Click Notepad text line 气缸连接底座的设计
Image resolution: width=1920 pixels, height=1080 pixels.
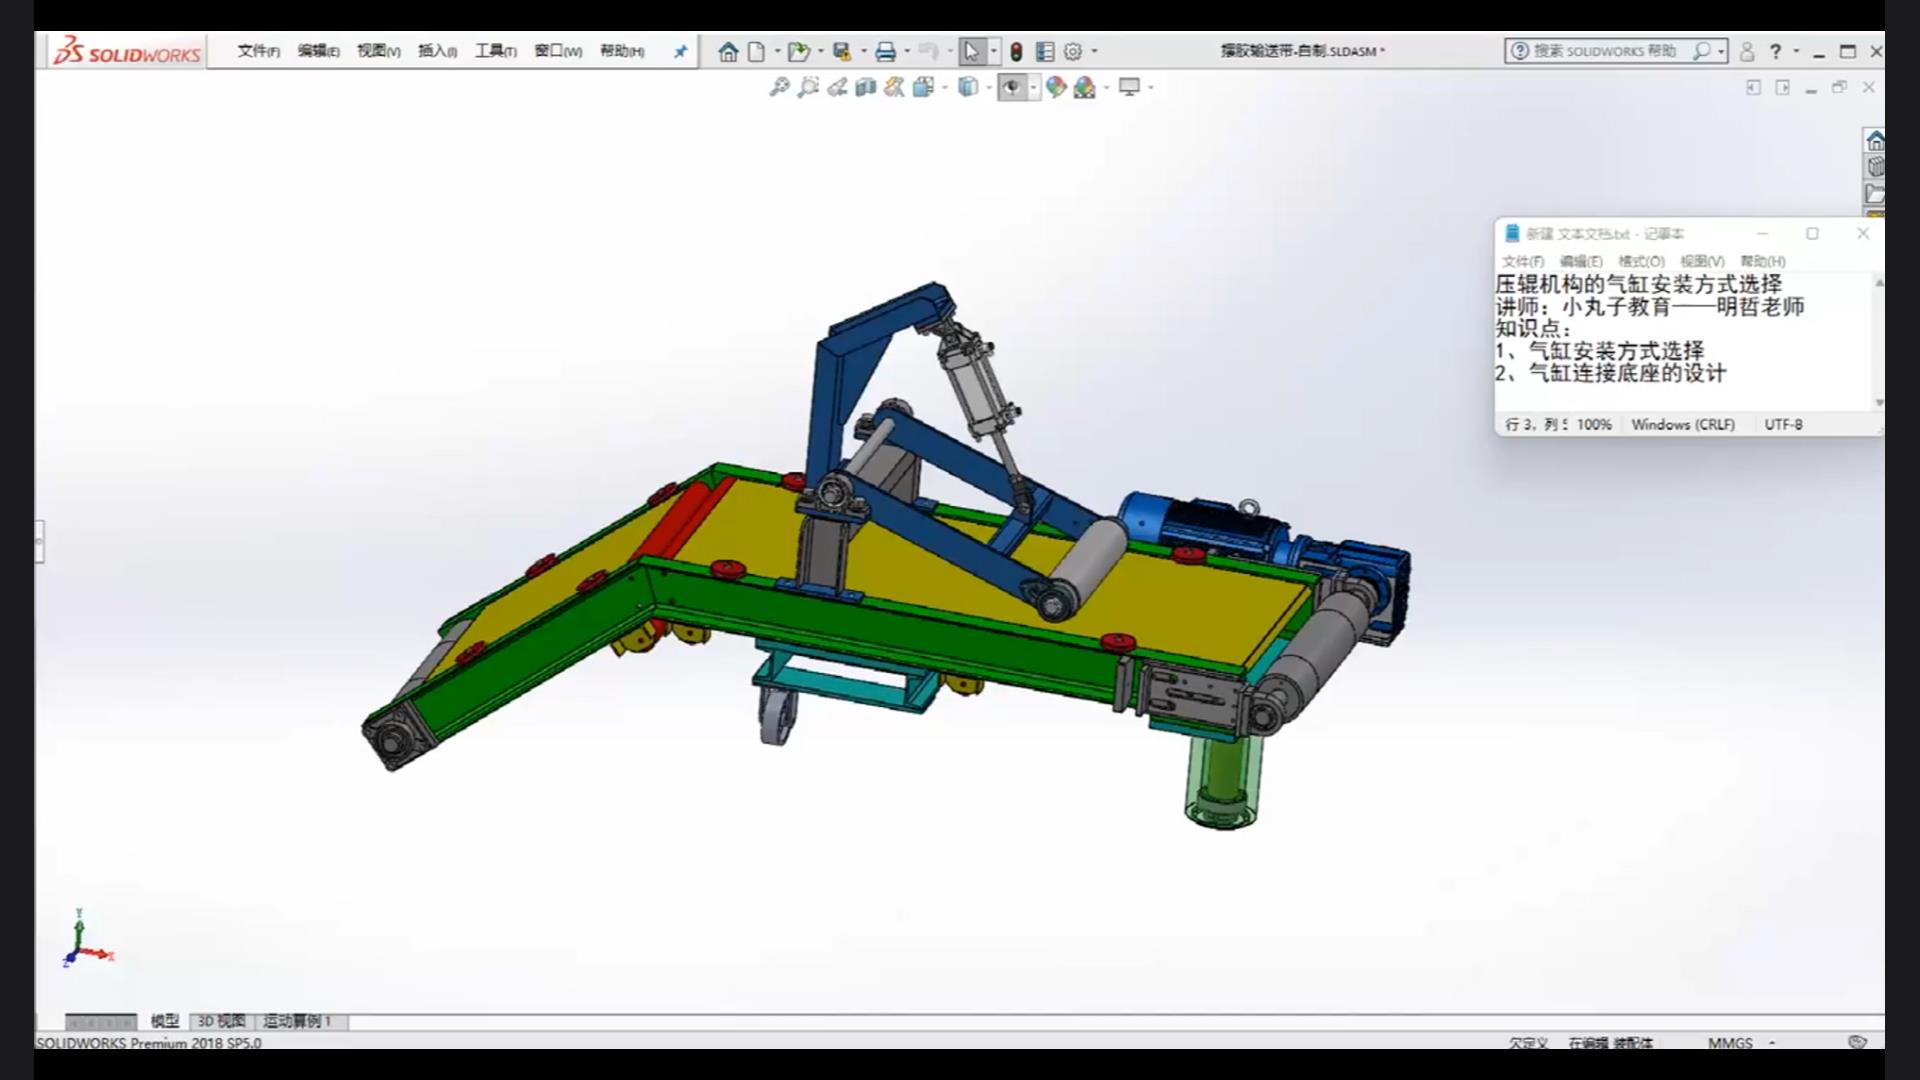click(1627, 374)
